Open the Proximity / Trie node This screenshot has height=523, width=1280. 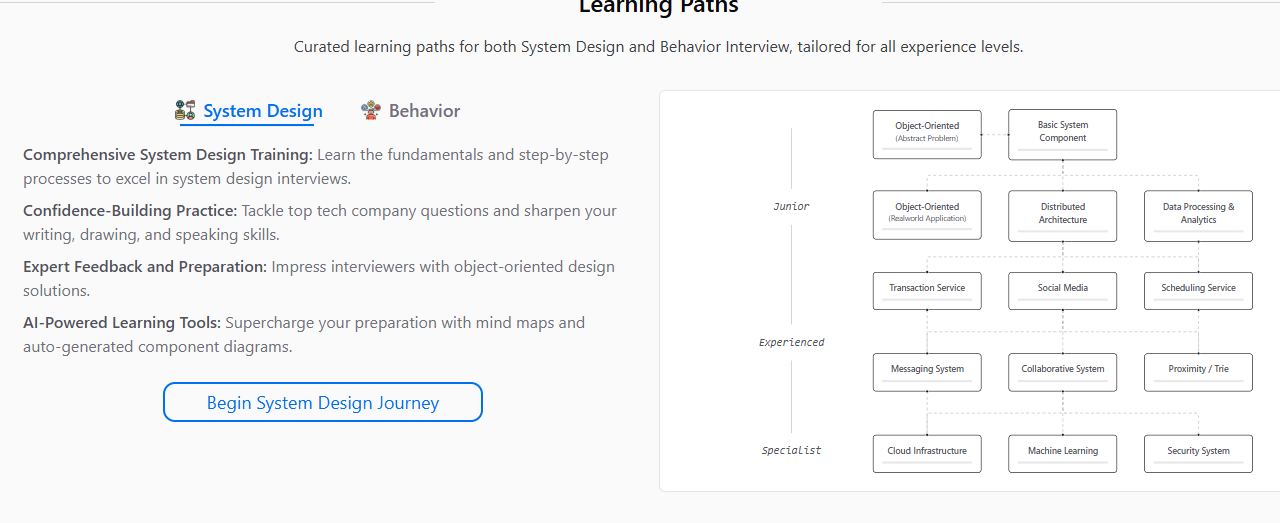pyautogui.click(x=1198, y=371)
